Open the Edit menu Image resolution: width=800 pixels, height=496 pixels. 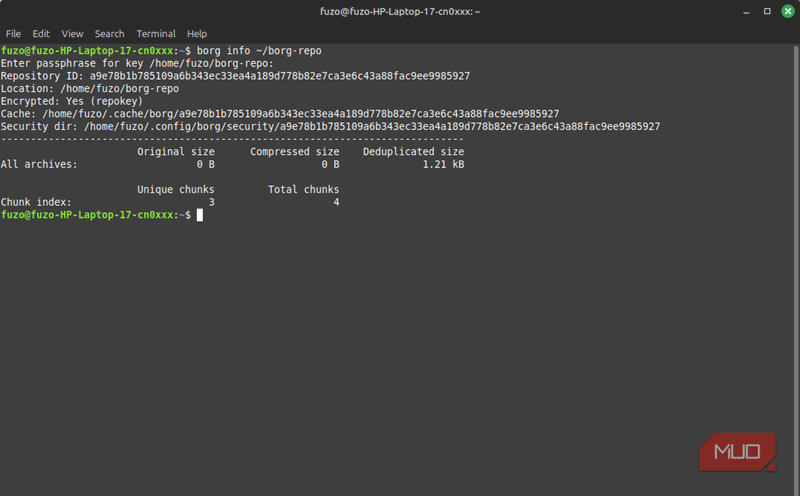41,34
